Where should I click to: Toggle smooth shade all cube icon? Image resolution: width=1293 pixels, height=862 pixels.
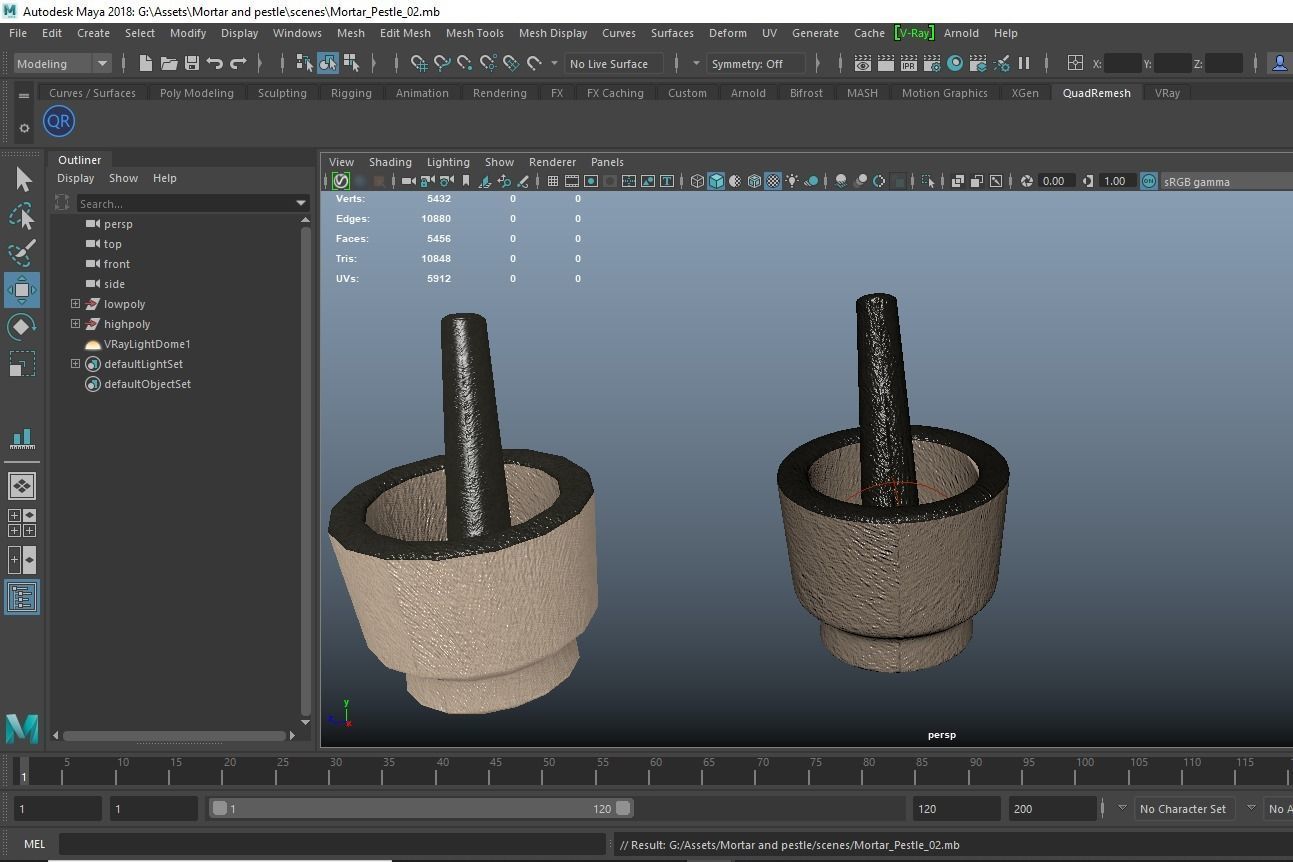coord(716,181)
